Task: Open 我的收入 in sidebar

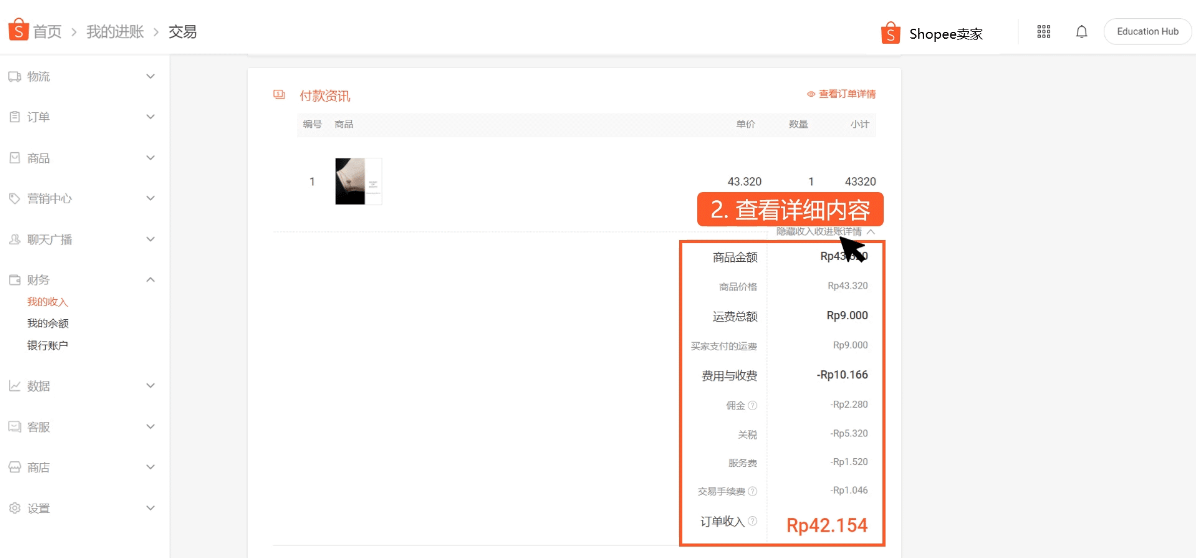Action: click(x=48, y=303)
